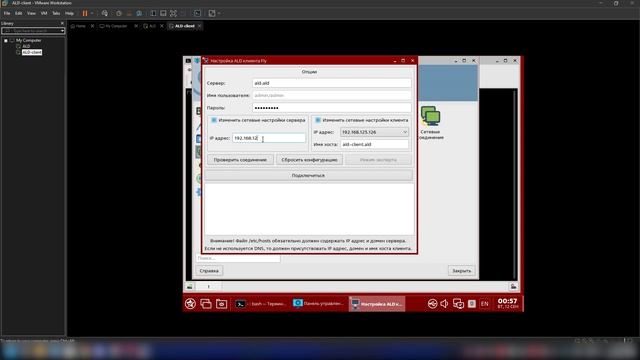Enter full screen mode via toolbar icon
Screen dimensions: 640x360
173,13
